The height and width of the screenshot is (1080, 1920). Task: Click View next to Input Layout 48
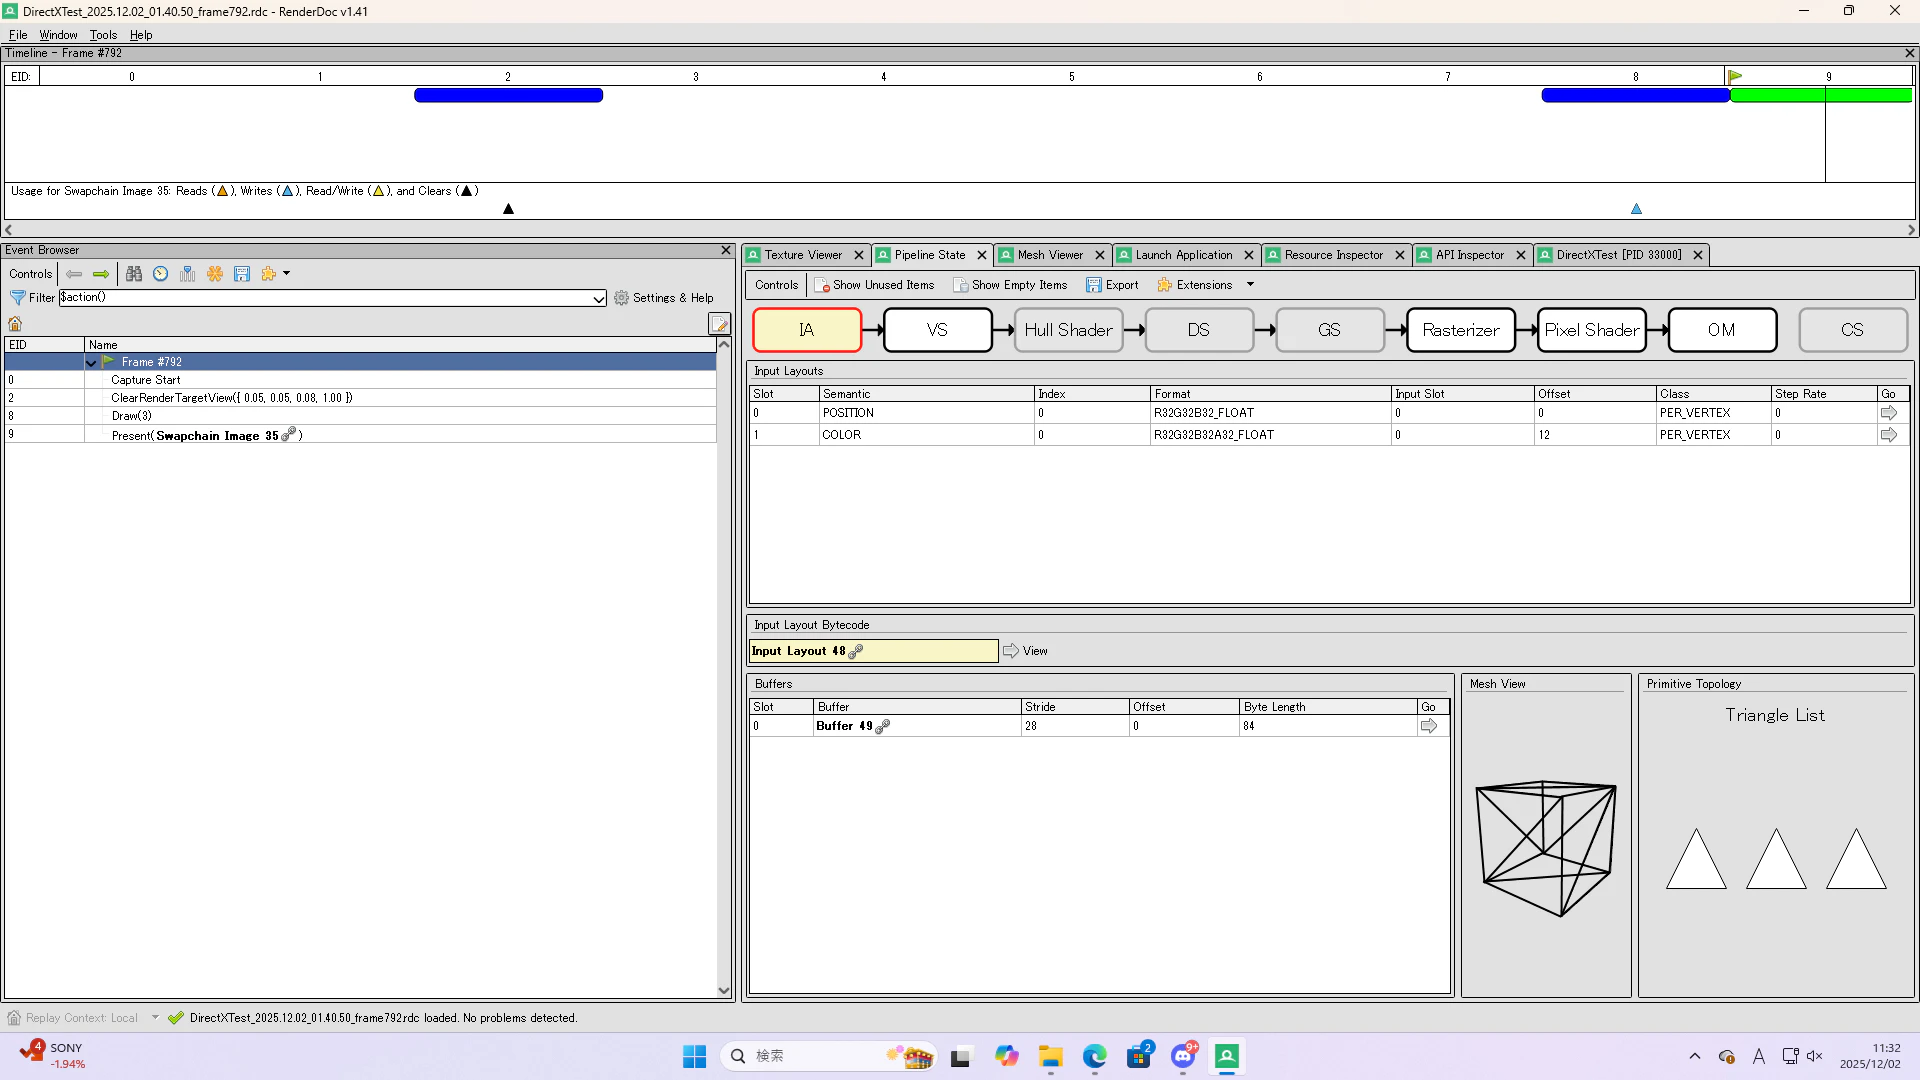[1026, 651]
